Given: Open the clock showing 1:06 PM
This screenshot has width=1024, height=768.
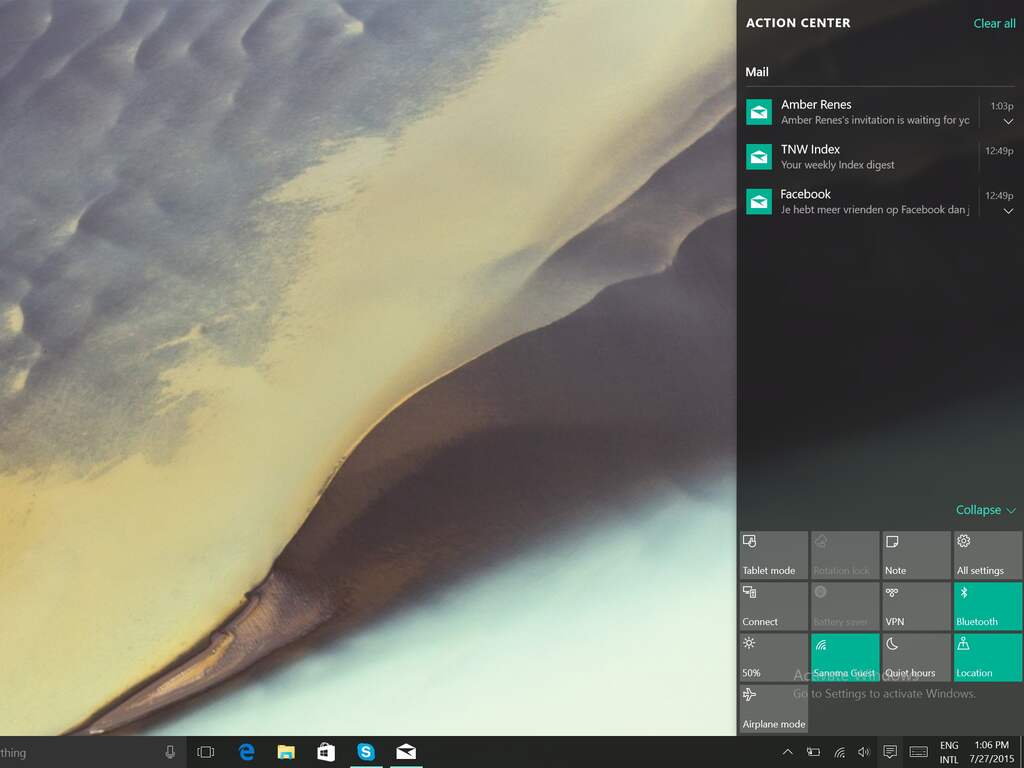Looking at the screenshot, I should pyautogui.click(x=991, y=752).
